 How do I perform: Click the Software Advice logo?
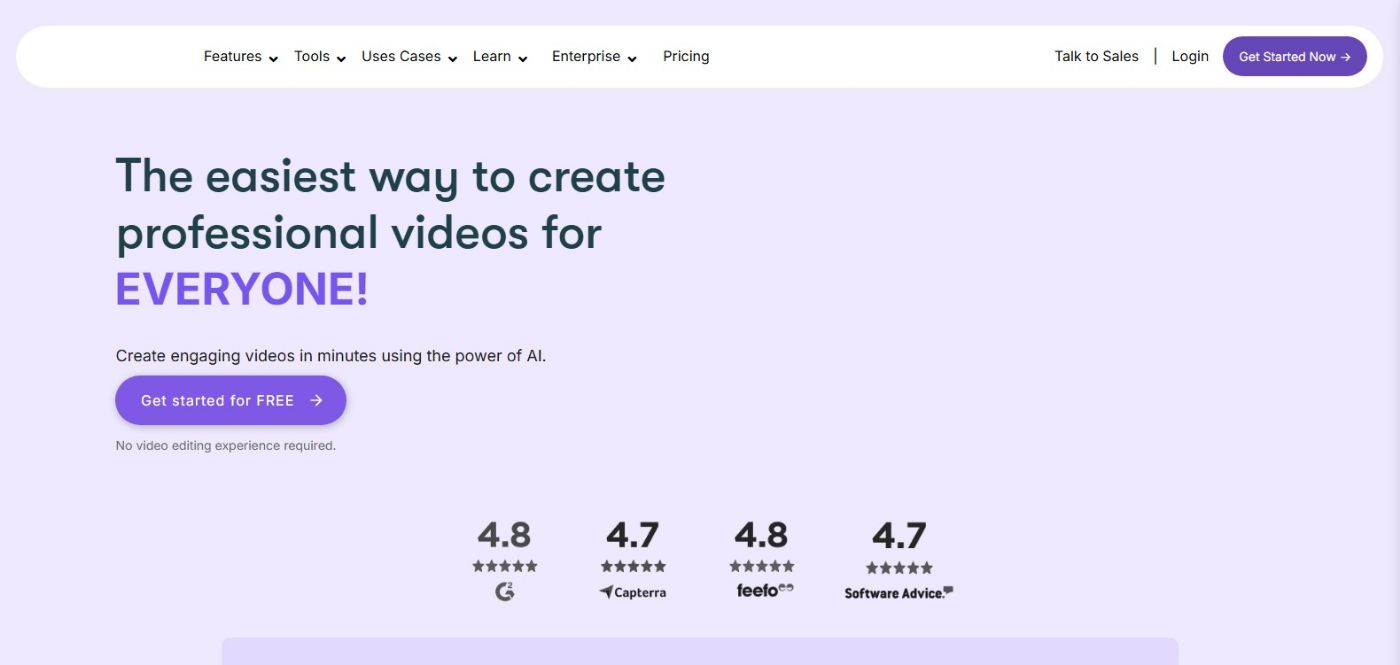pyautogui.click(x=898, y=593)
